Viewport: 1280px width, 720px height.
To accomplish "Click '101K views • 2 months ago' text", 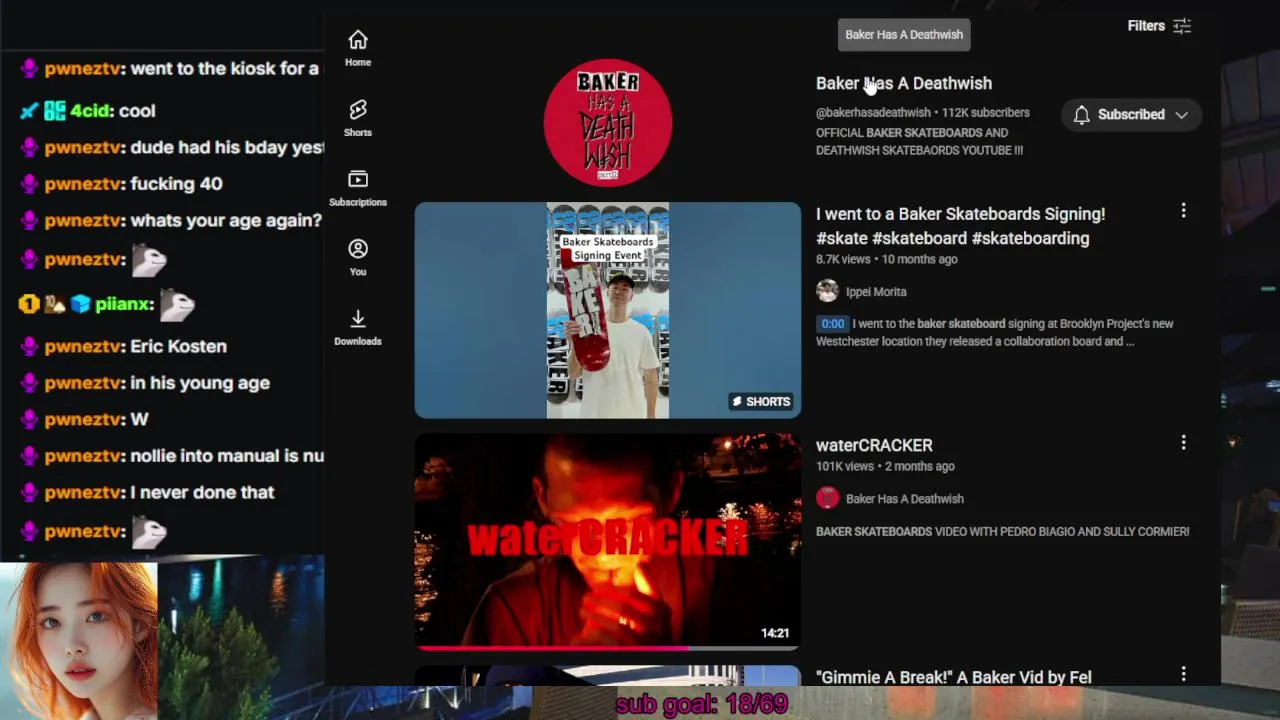I will 885,466.
